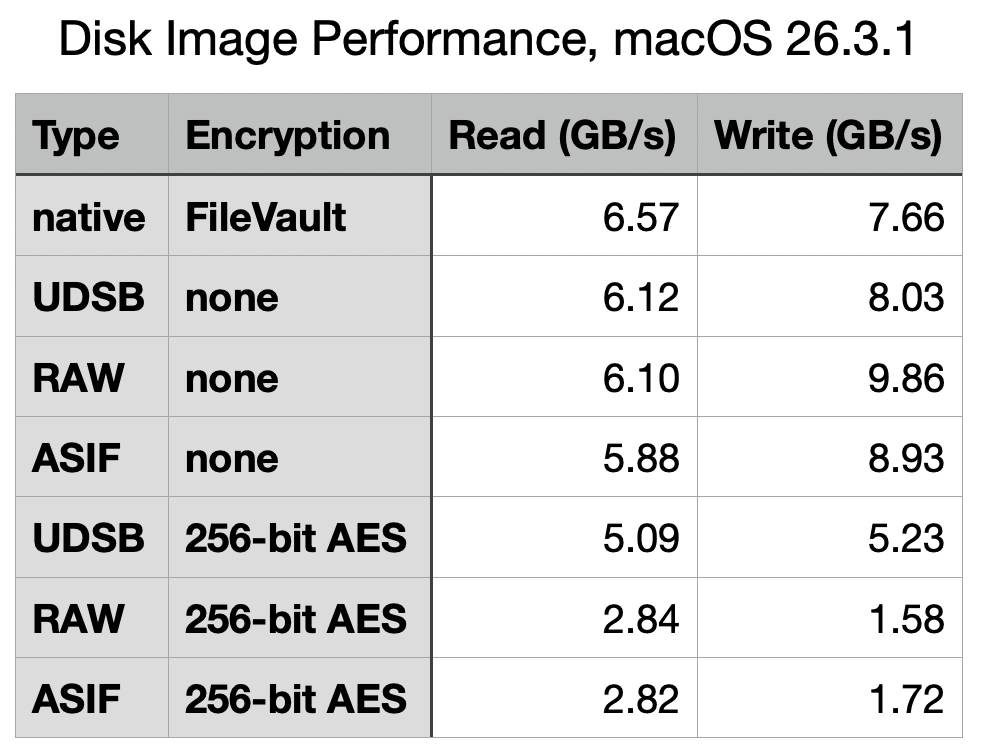Select the 8.03 write value cell
Viewport: 982px width, 753px height.
906,297
